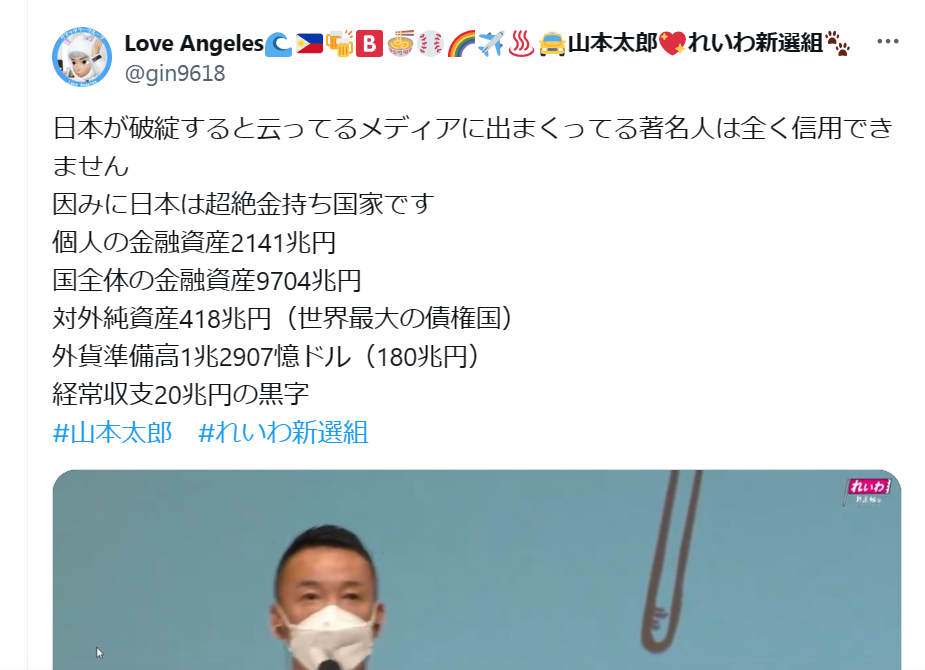Open the #れいわ新選組 hashtag
The width and height of the screenshot is (925, 670).
click(283, 432)
